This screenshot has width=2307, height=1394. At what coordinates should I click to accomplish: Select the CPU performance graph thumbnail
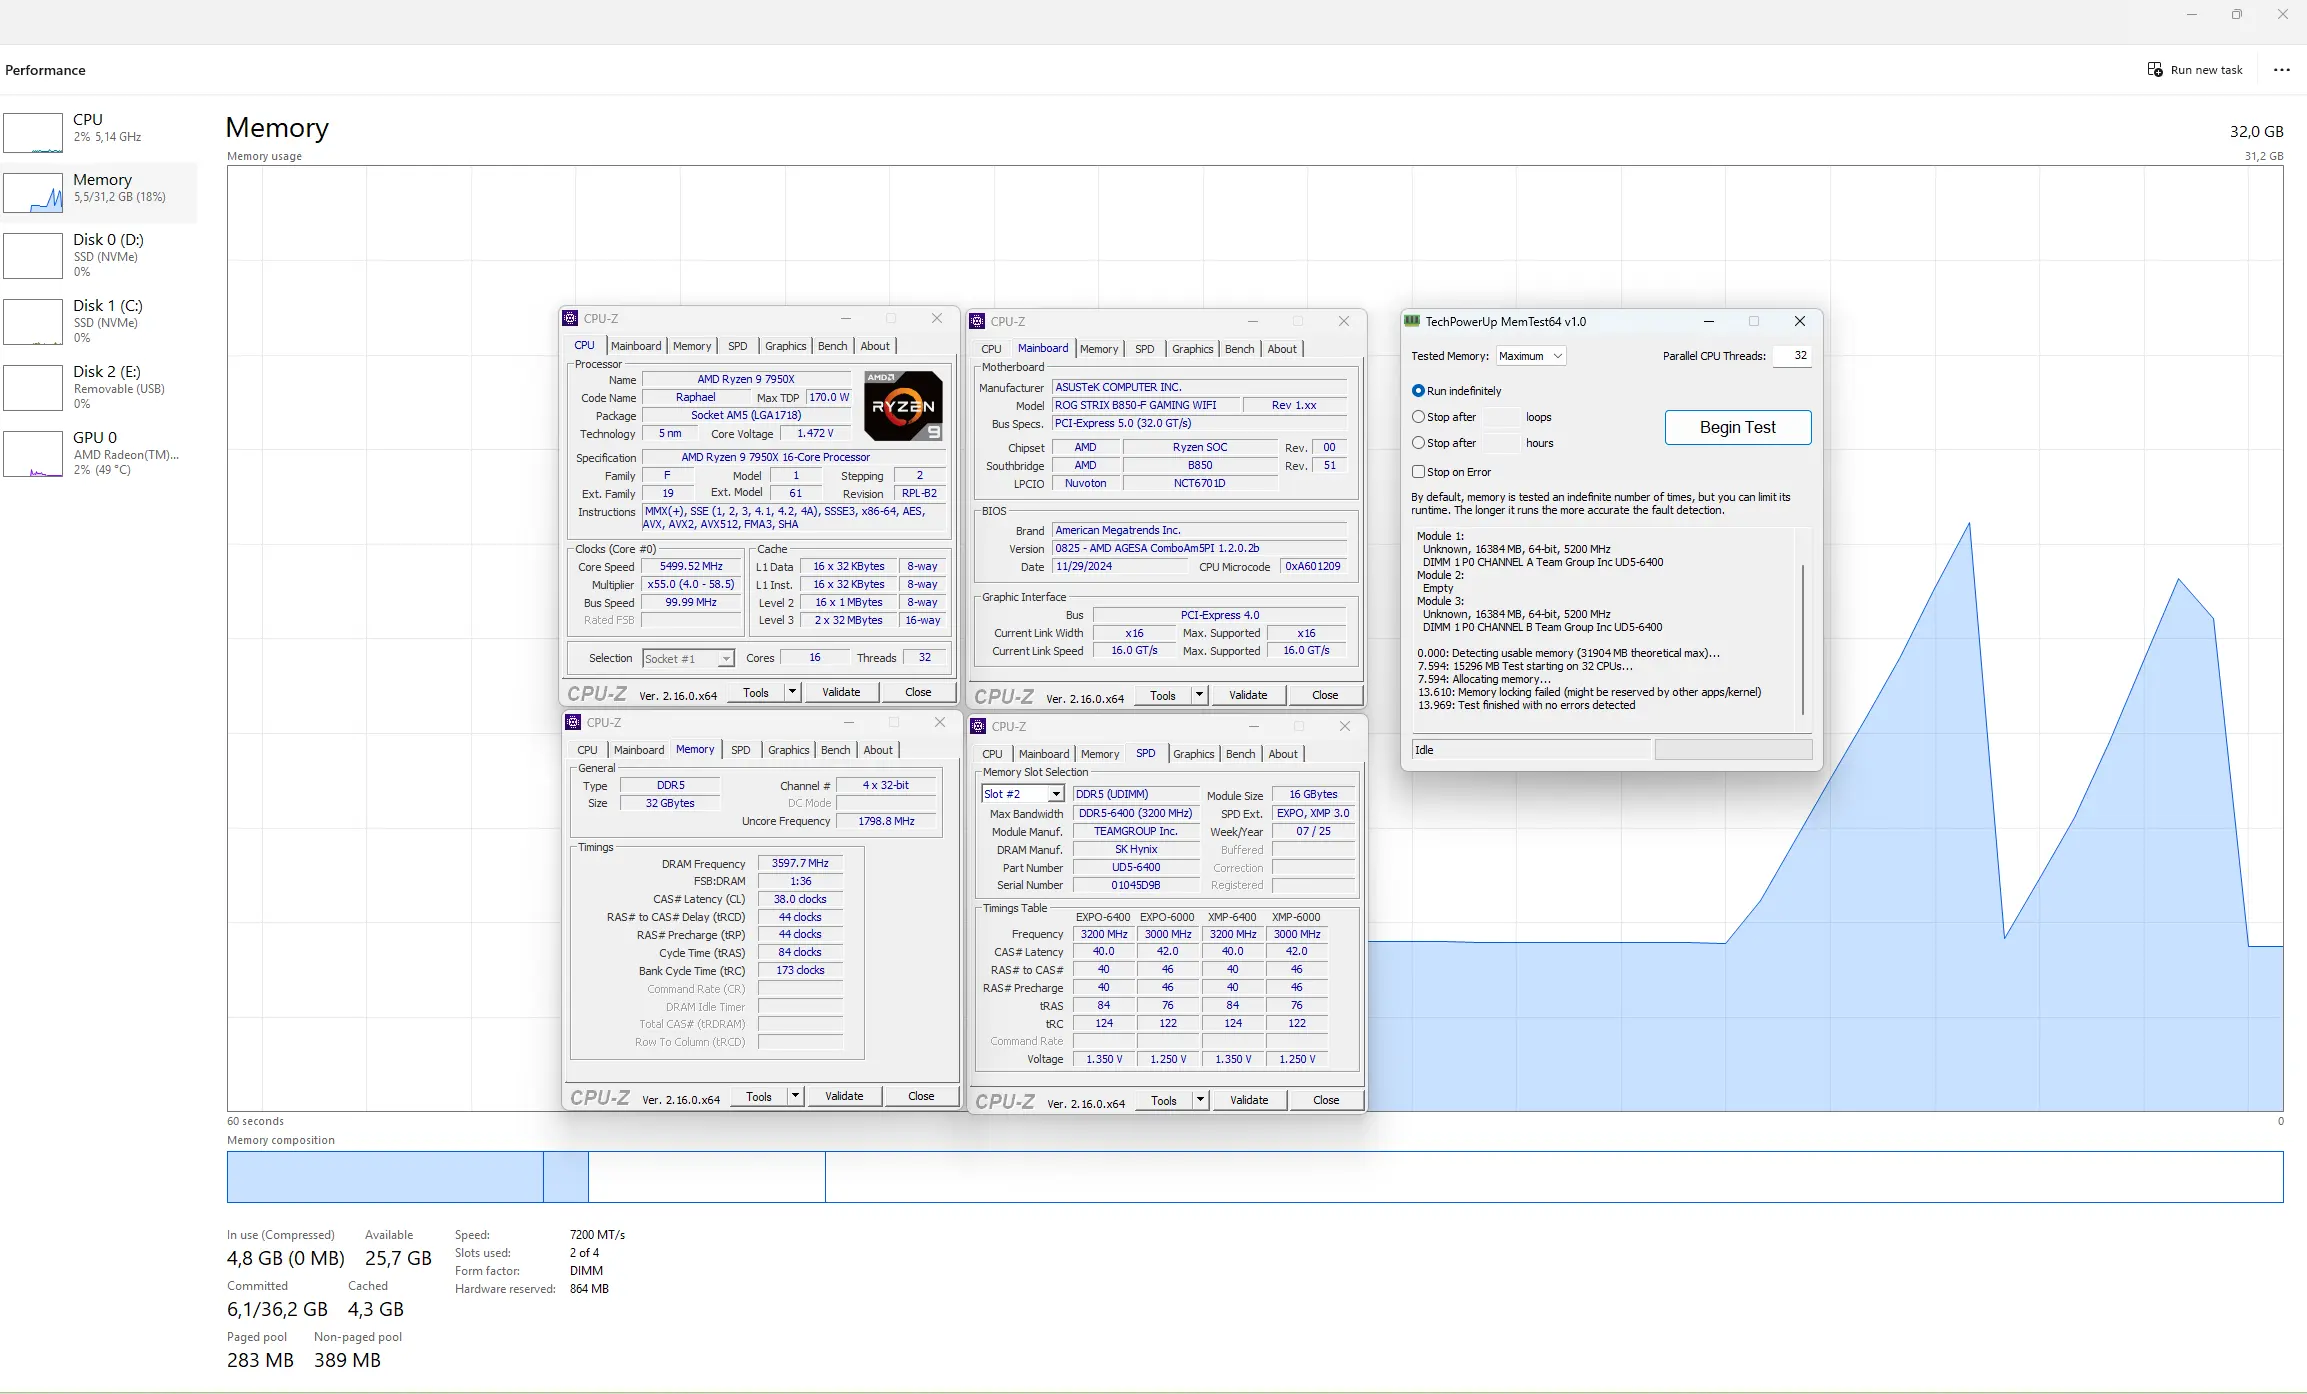[x=33, y=132]
